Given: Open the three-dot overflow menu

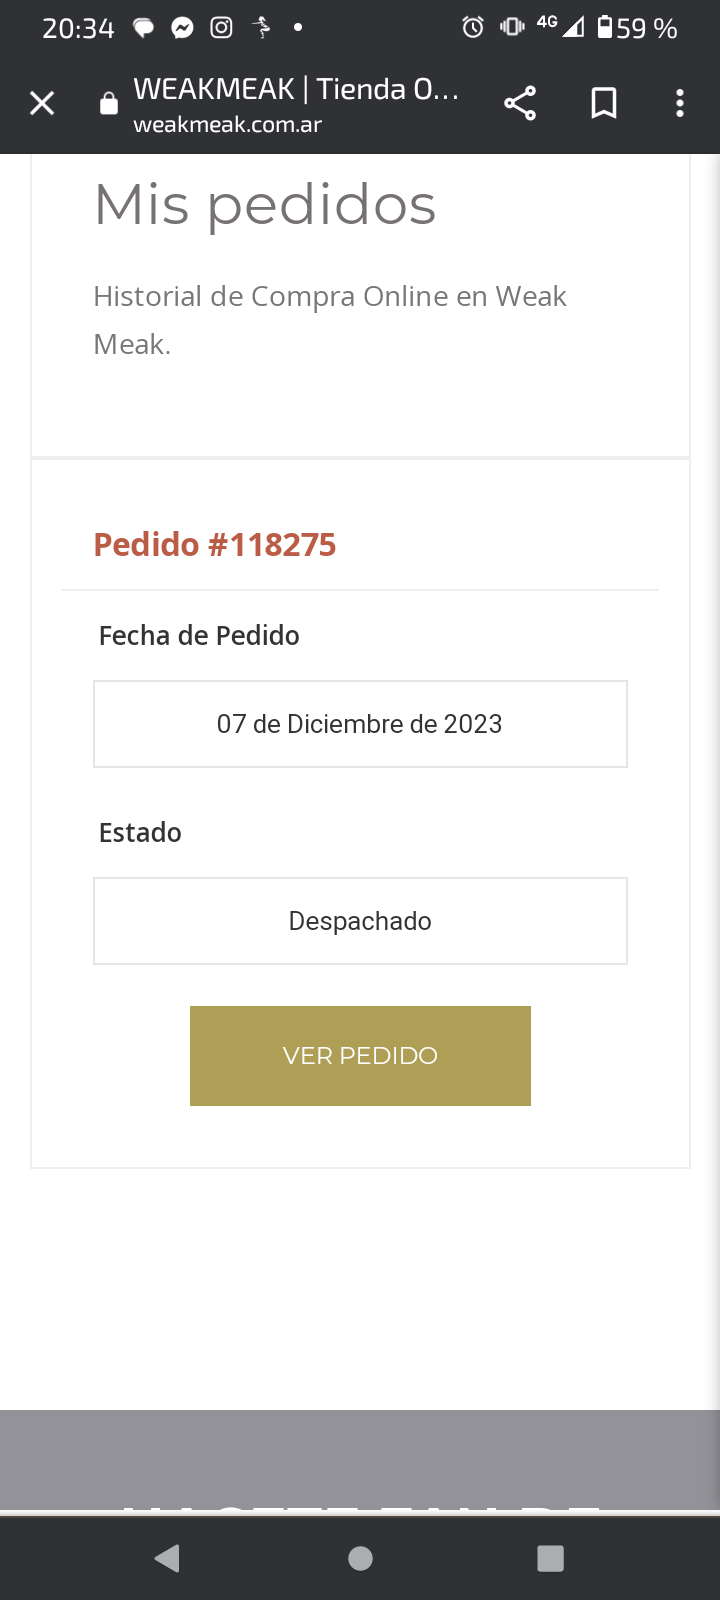Looking at the screenshot, I should (x=680, y=103).
